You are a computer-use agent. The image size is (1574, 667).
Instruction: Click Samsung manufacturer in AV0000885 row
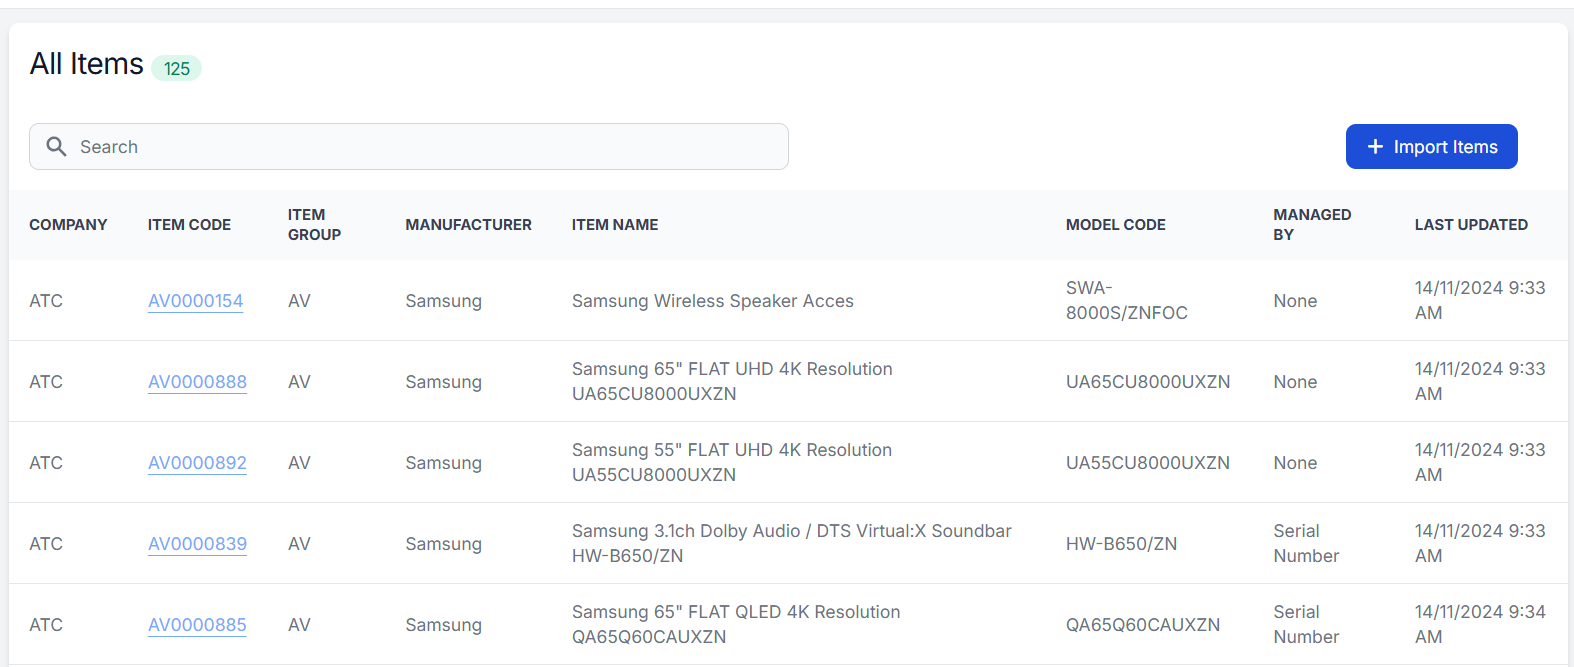(x=443, y=625)
